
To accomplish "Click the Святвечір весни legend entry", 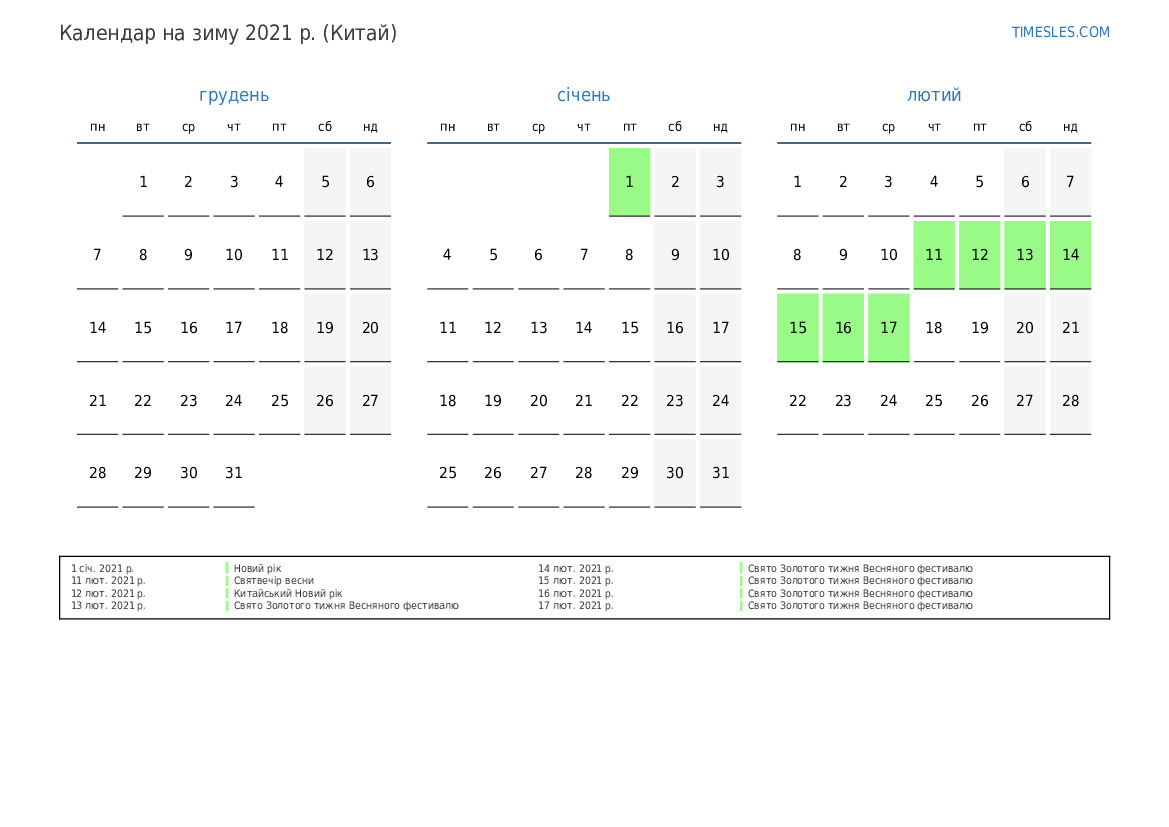I will point(273,581).
